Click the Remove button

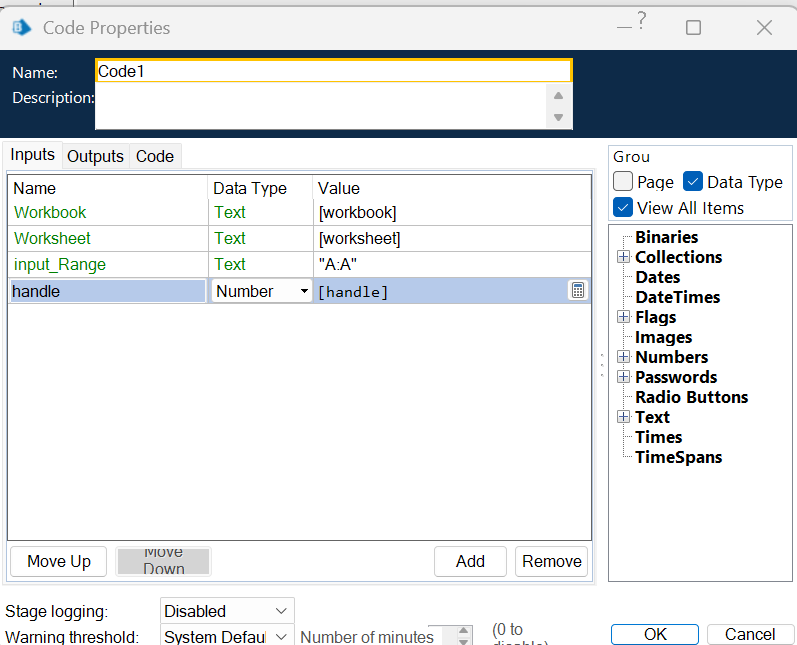pos(551,561)
